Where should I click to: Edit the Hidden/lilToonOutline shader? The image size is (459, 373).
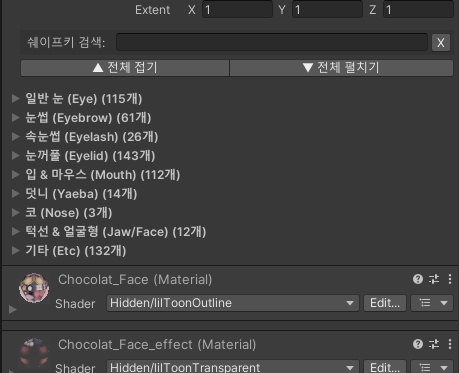click(385, 303)
